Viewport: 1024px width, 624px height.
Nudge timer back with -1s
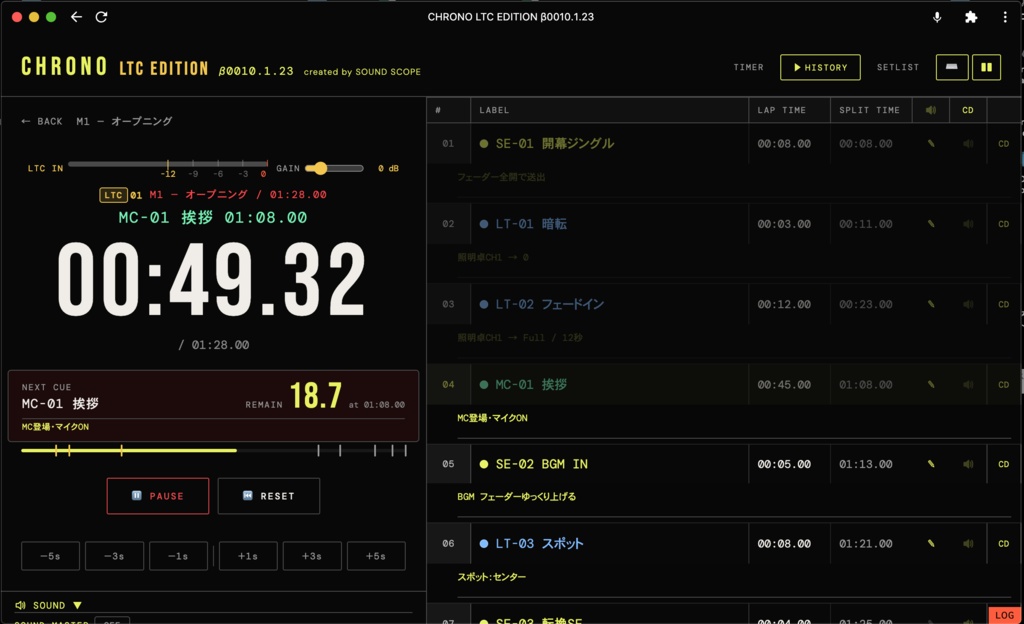(178, 556)
